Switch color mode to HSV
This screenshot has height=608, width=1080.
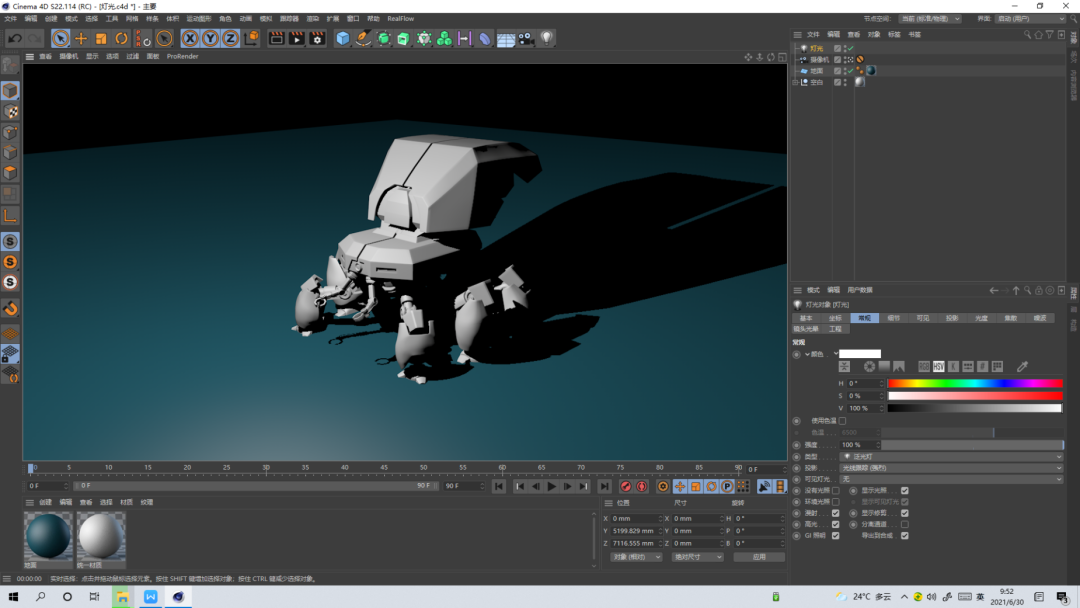[938, 367]
